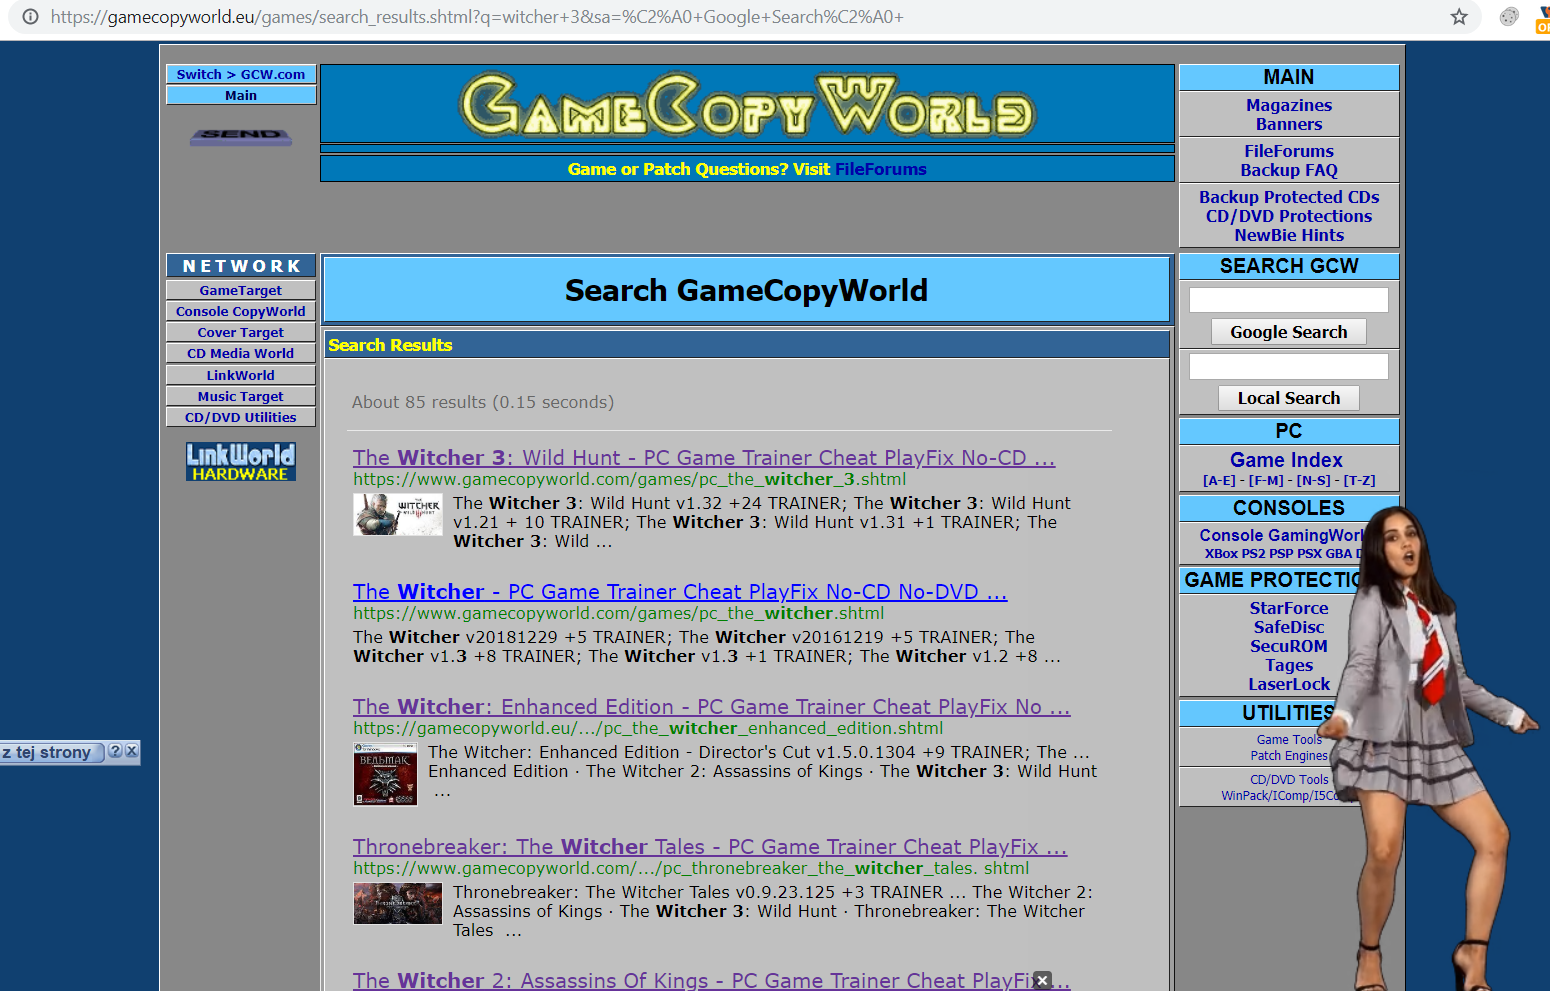Click the SEND button image
The height and width of the screenshot is (991, 1550).
click(x=241, y=137)
